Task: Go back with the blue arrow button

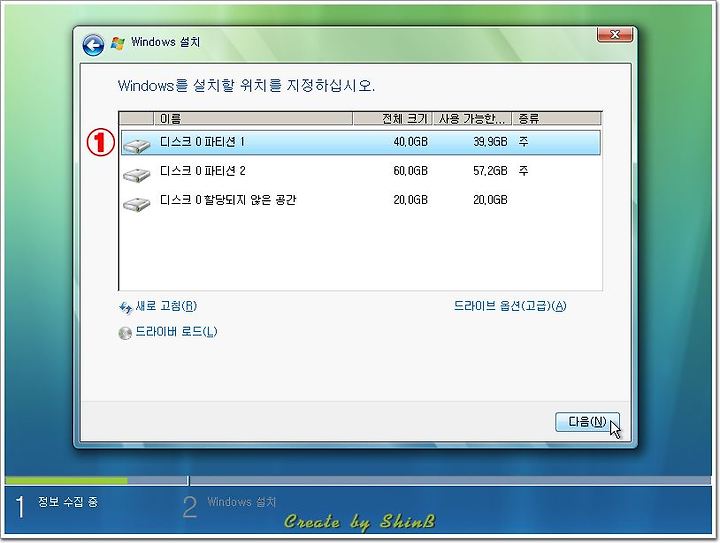Action: pos(93,45)
